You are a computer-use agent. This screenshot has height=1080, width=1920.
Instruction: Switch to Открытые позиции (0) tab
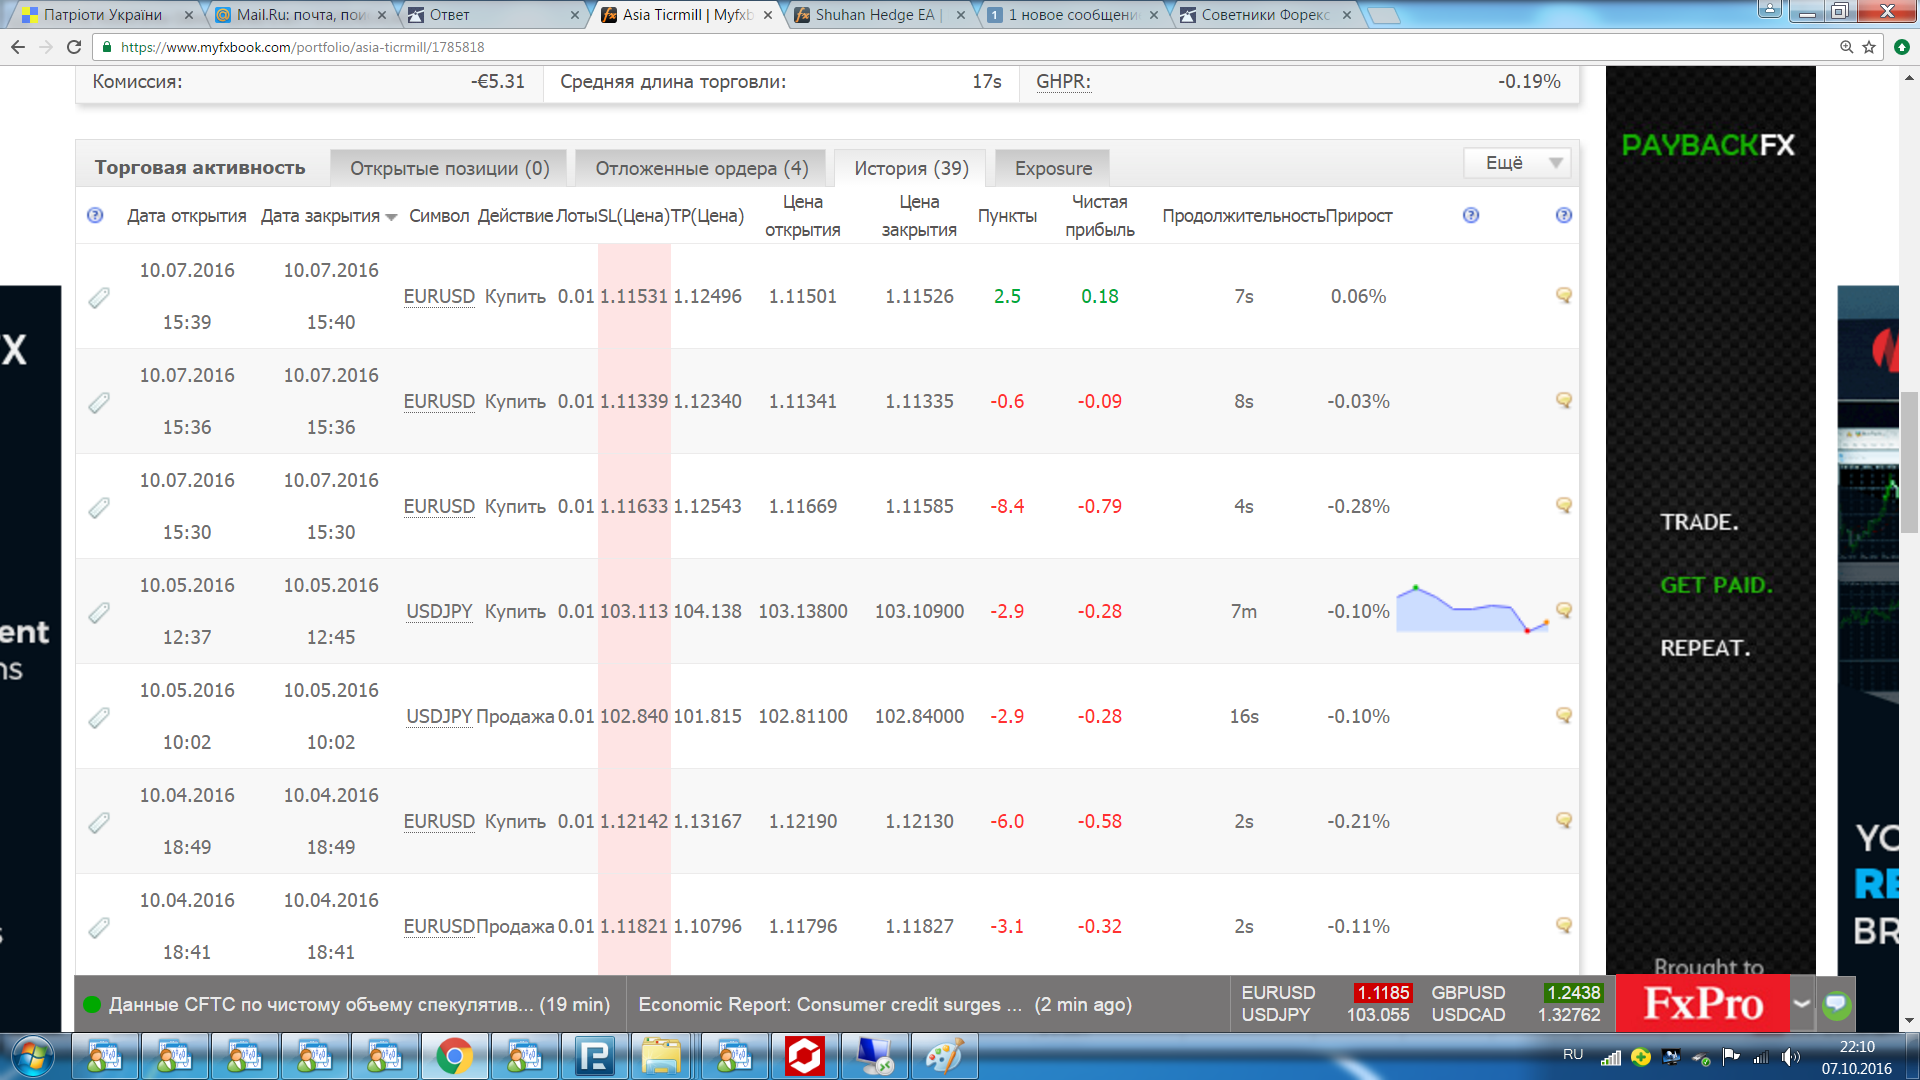tap(449, 168)
